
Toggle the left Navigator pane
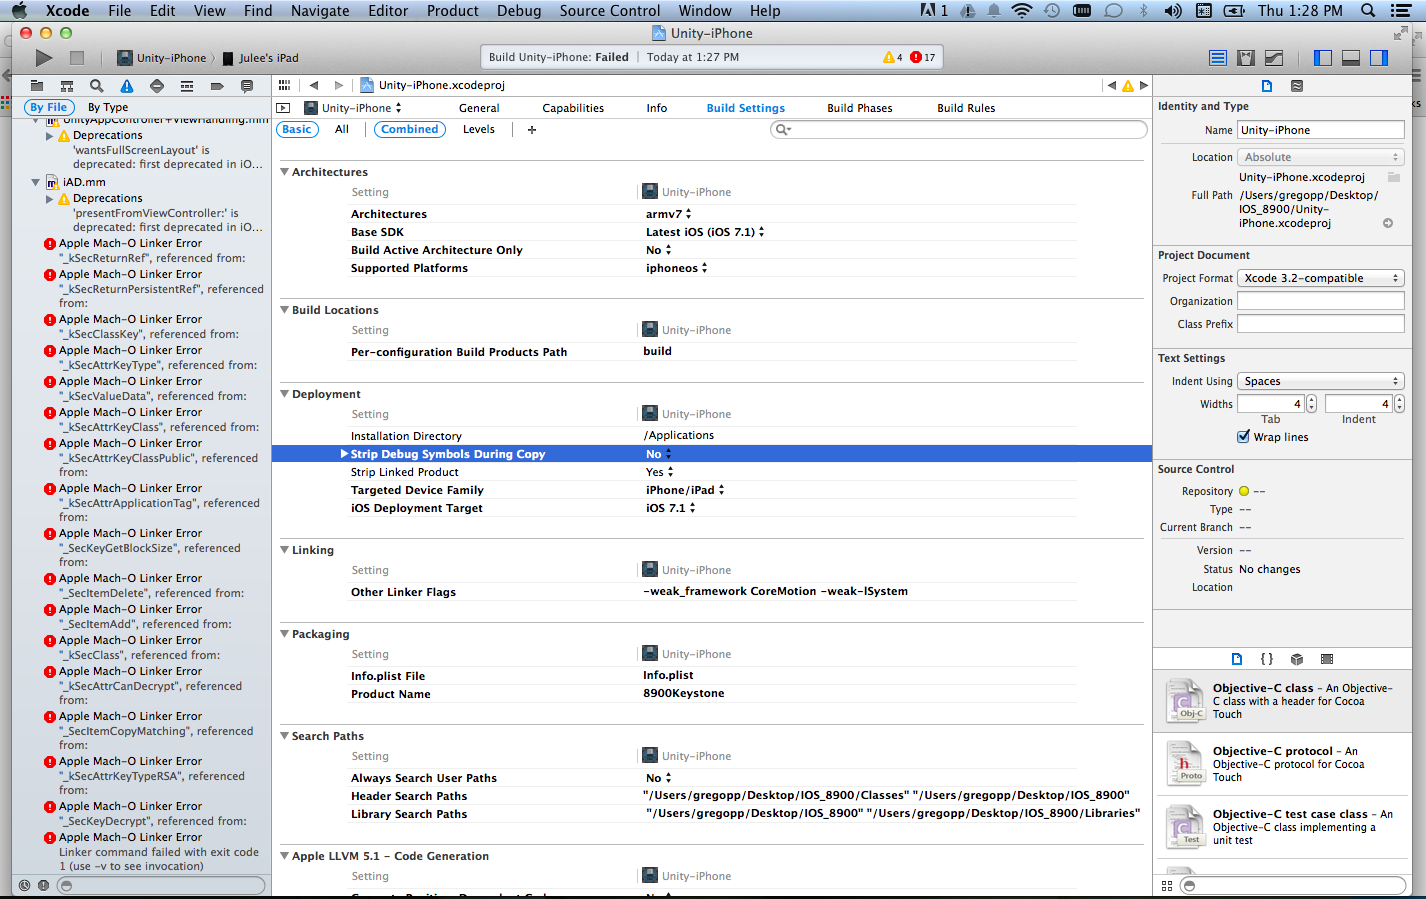1323,58
